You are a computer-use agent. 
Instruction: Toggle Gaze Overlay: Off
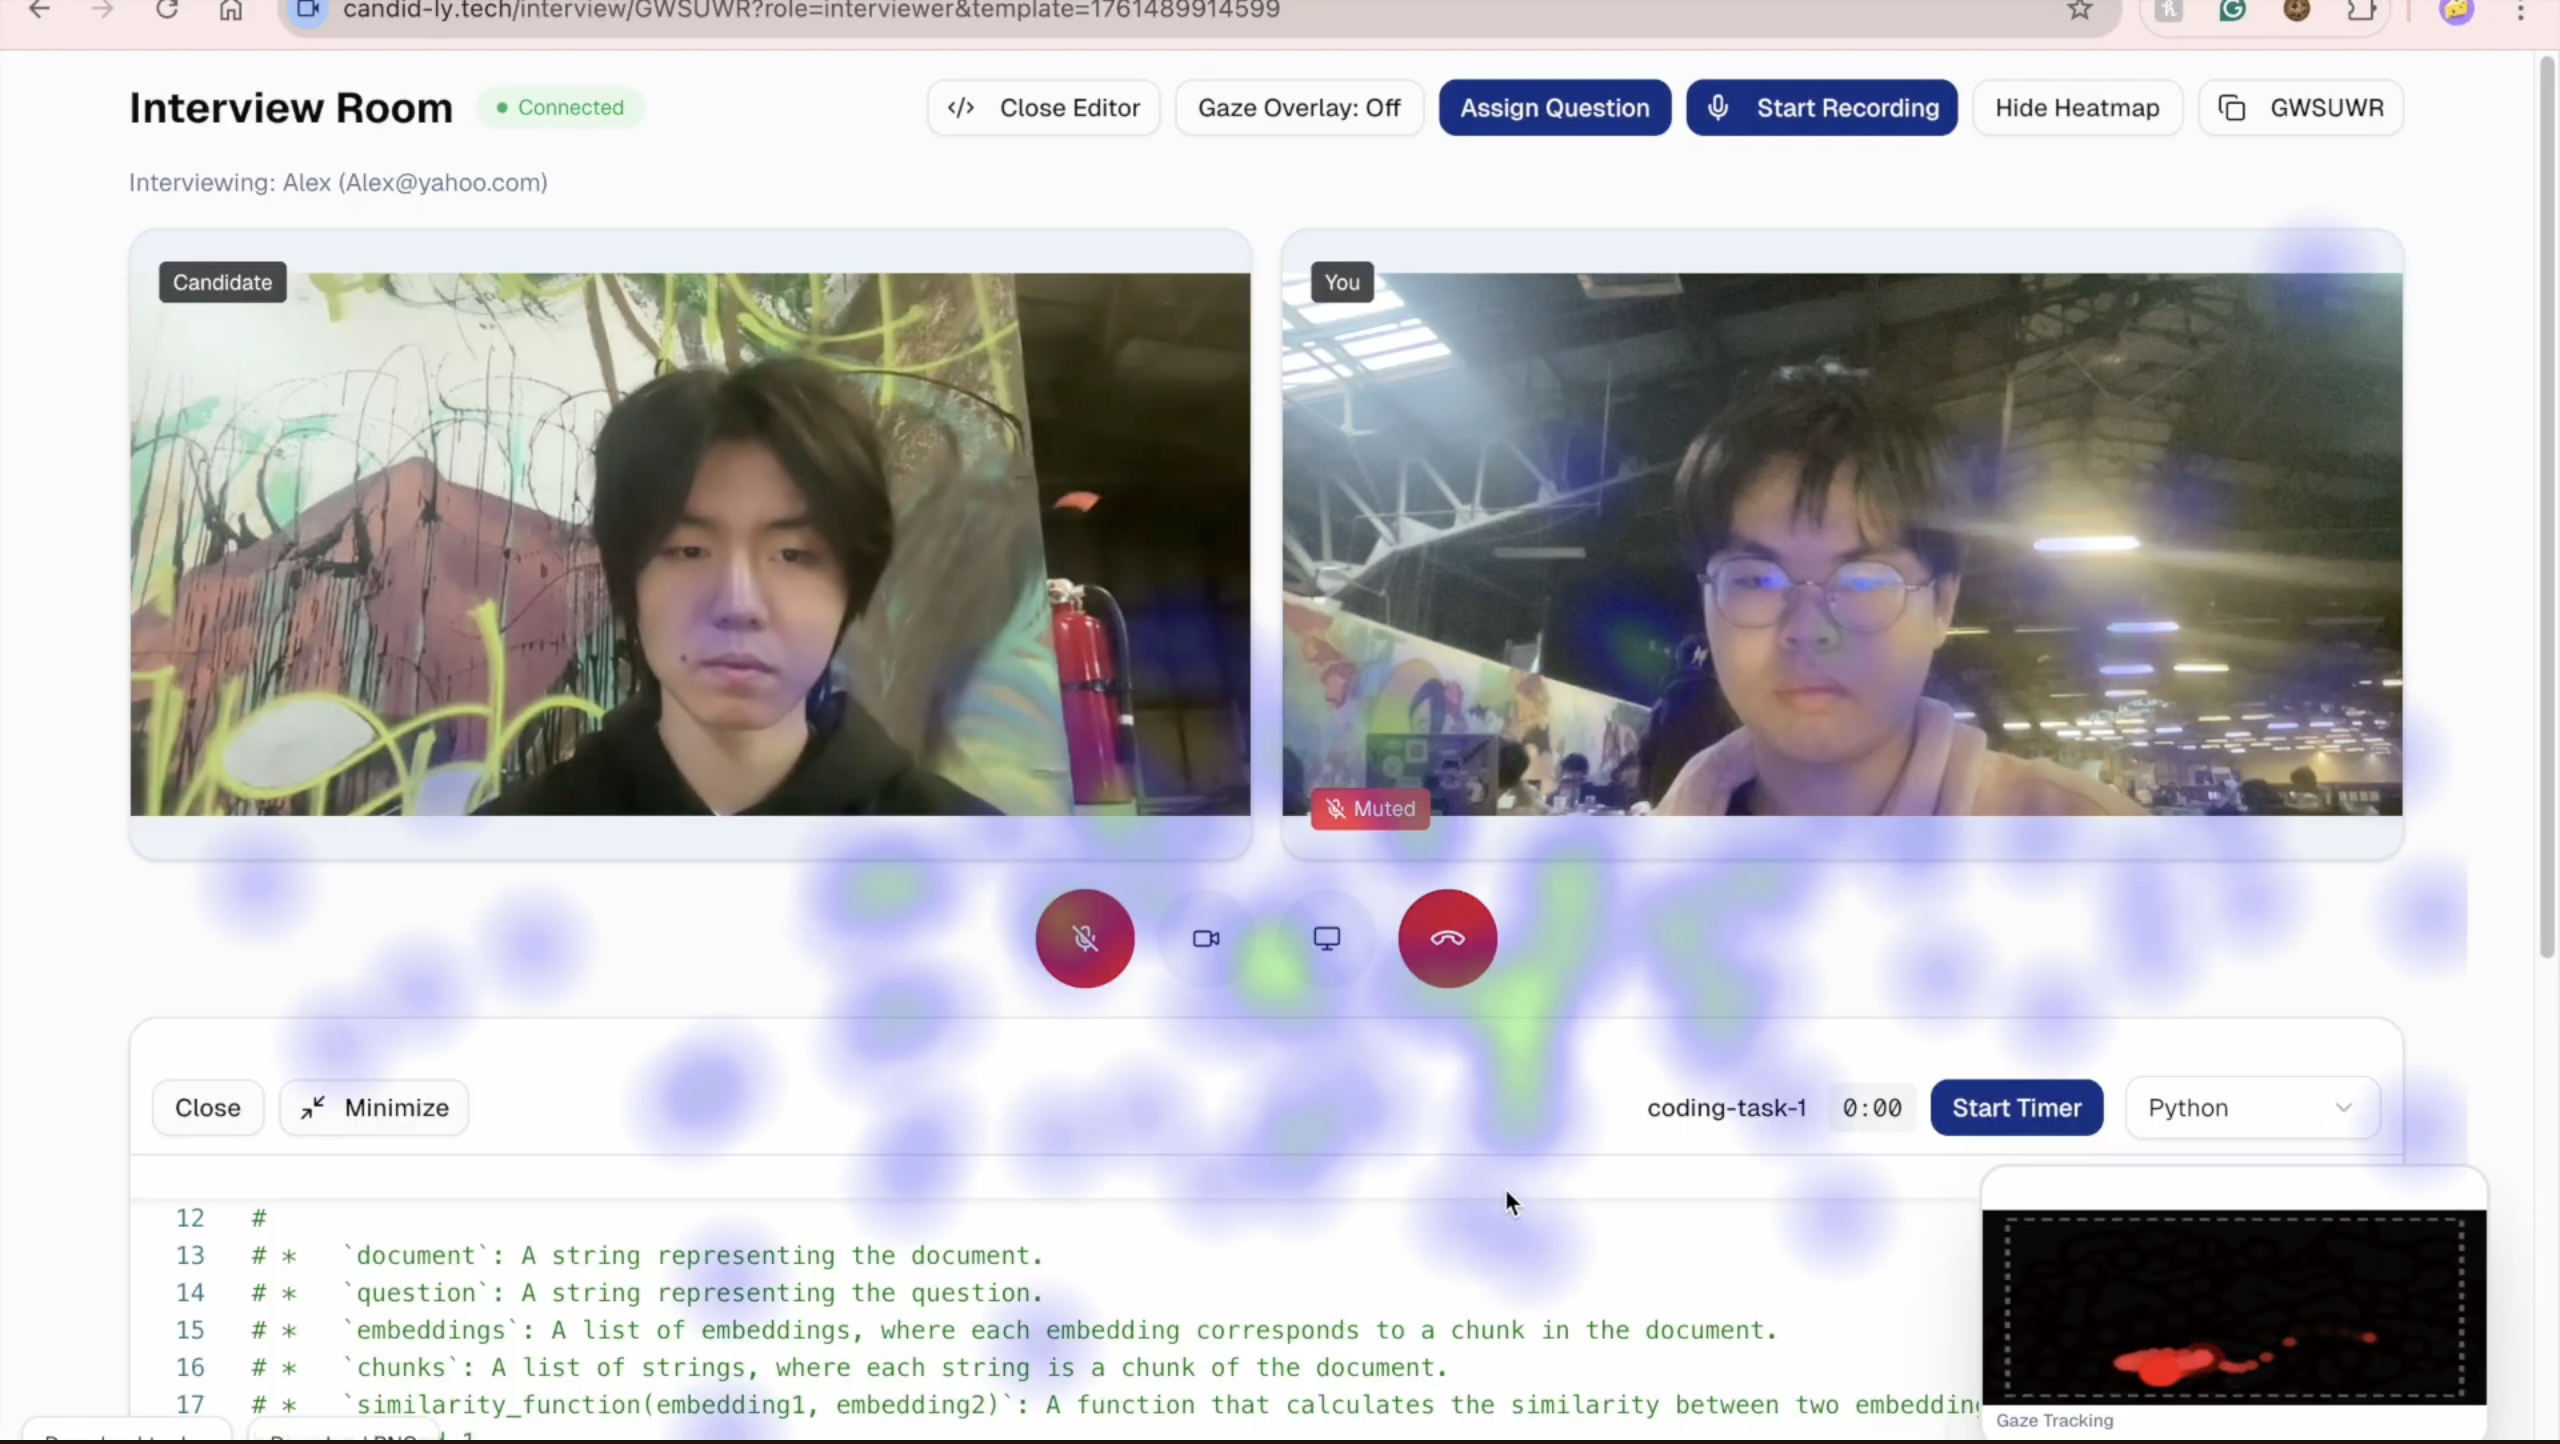tap(1298, 108)
